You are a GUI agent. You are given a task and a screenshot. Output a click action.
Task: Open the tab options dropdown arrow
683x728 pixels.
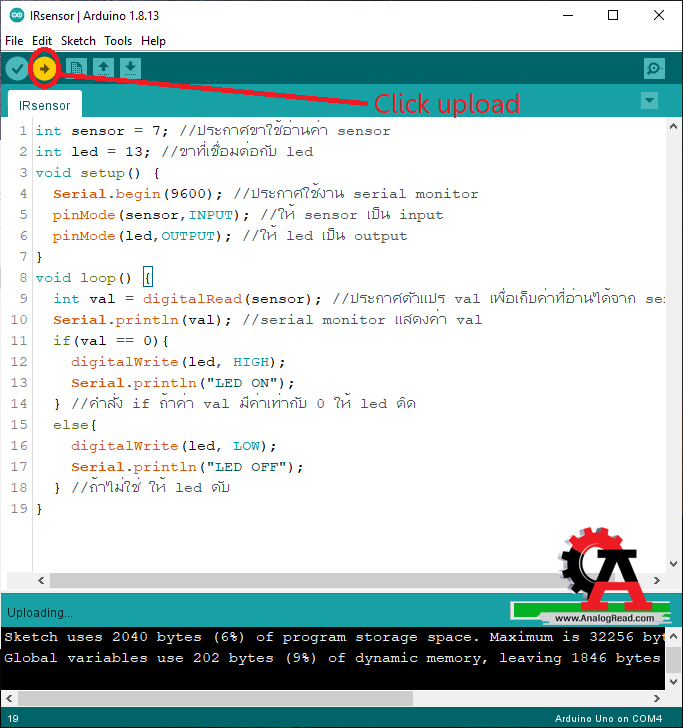649,100
